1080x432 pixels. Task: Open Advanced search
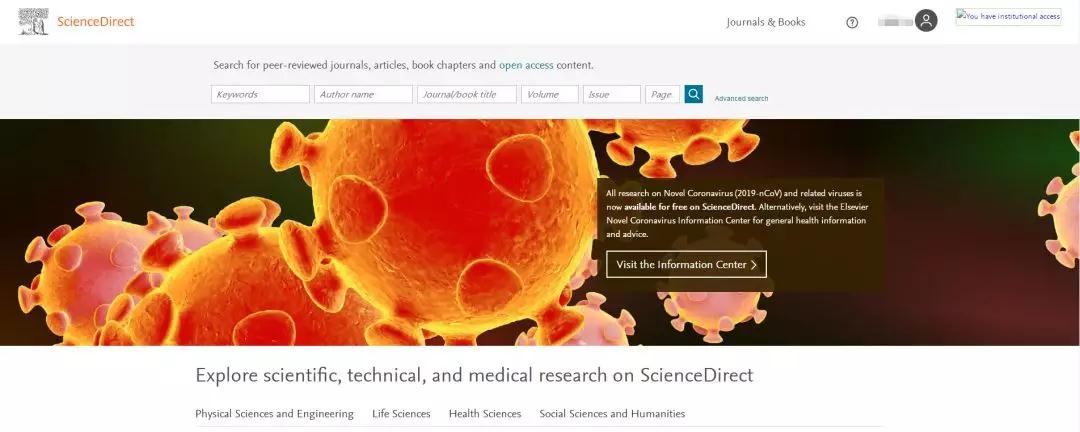click(x=741, y=99)
